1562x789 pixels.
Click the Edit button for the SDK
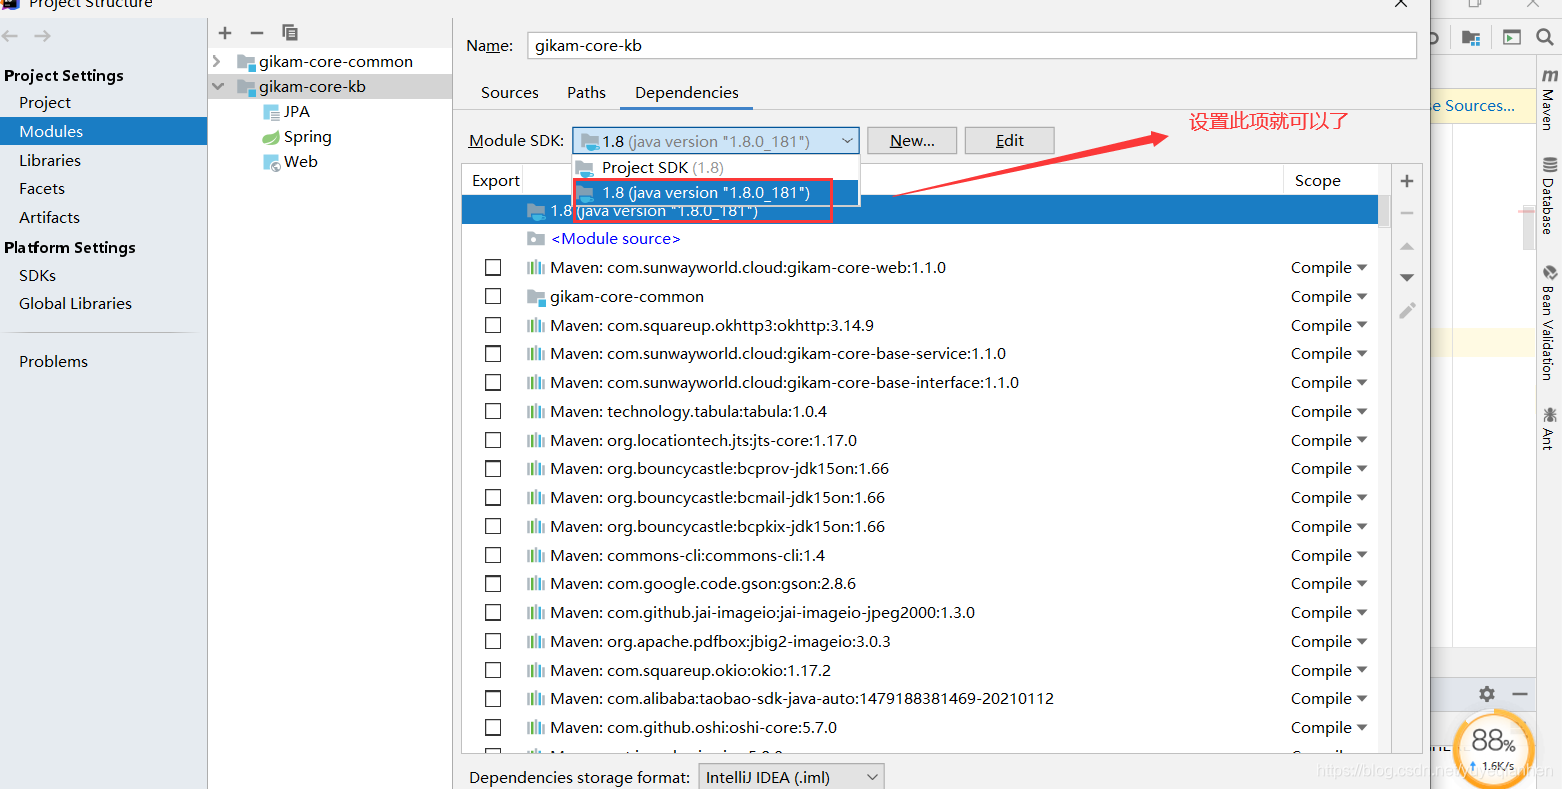[x=1009, y=140]
